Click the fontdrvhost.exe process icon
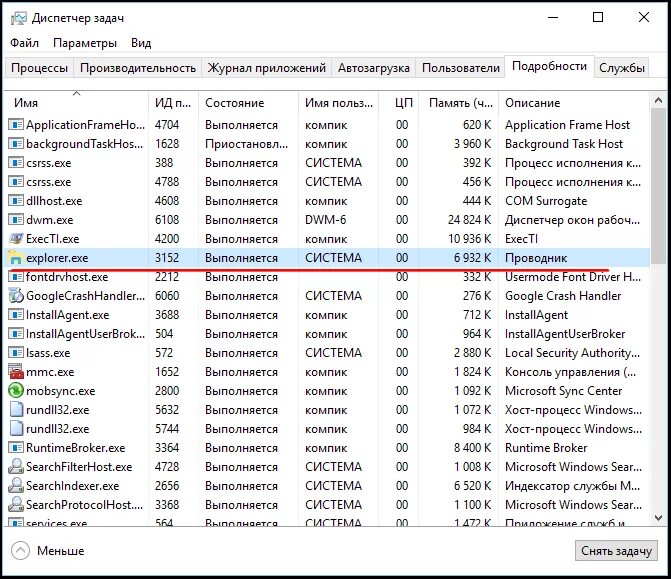The width and height of the screenshot is (671, 579). pyautogui.click(x=16, y=277)
